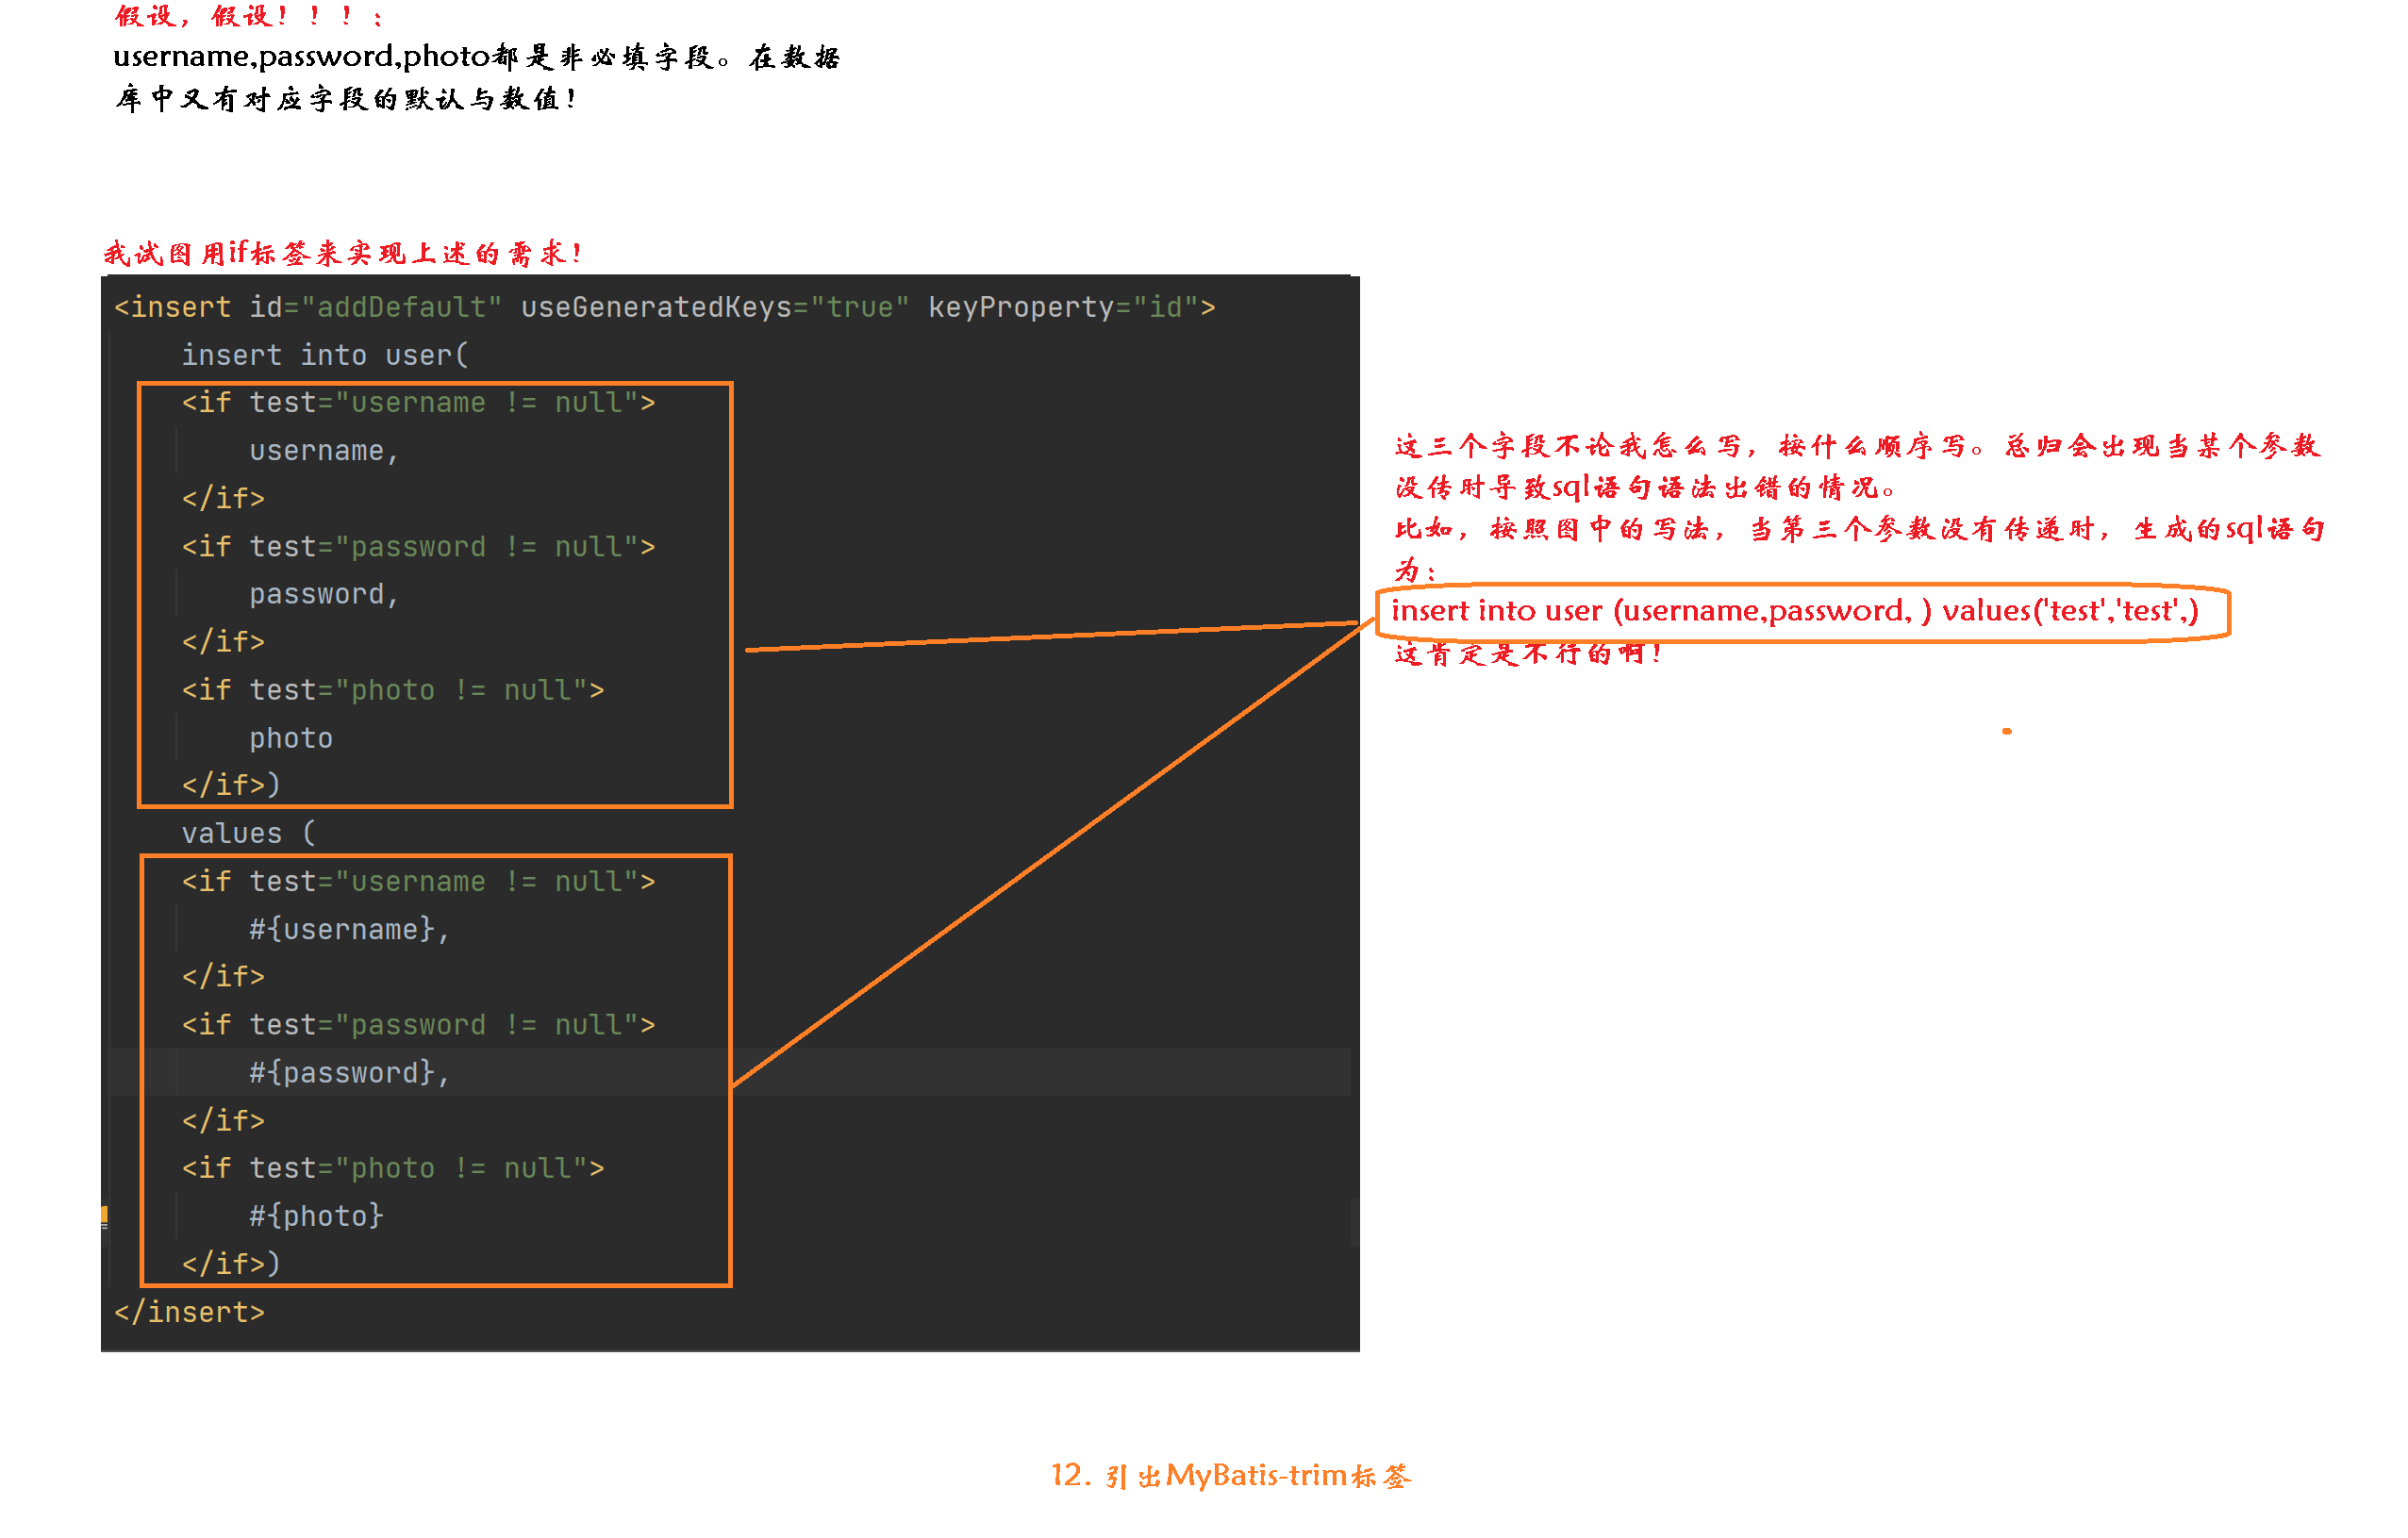Click the closing </insert> tag

pyautogui.click(x=190, y=1311)
